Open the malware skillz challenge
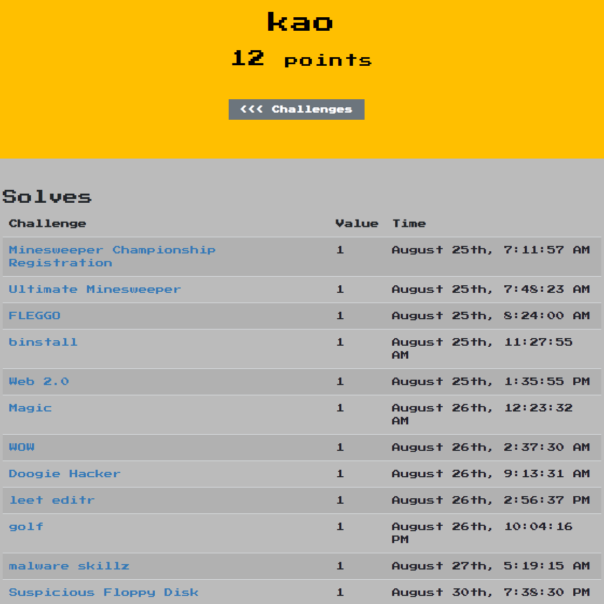The height and width of the screenshot is (604, 604). (69, 566)
